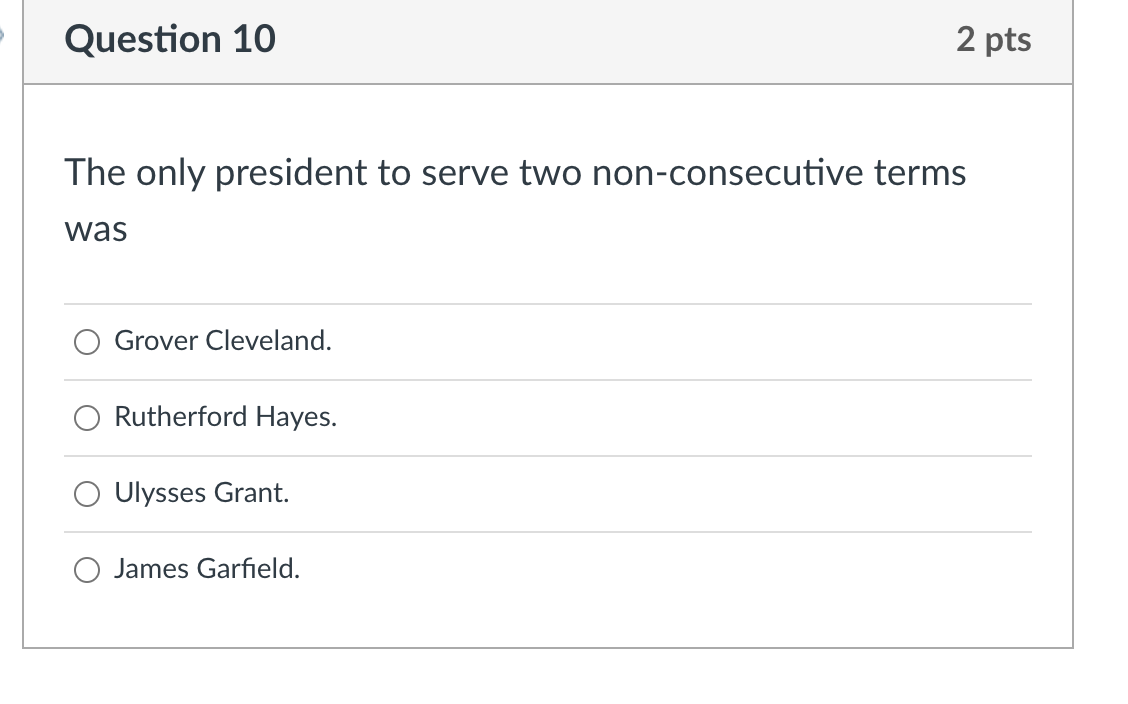
Task: Pick the James Garfield radio button
Action: coord(87,570)
